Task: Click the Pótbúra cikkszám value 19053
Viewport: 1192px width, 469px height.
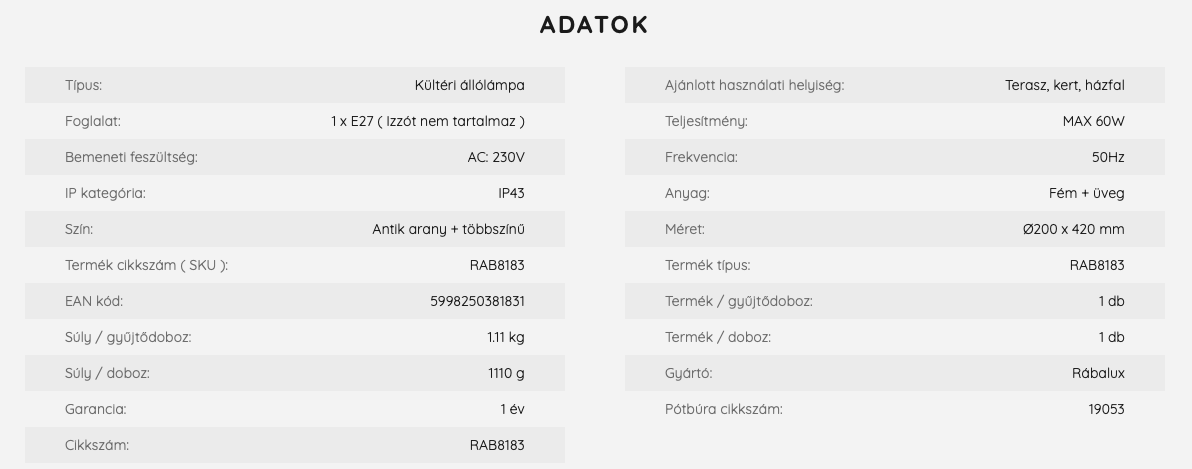Action: (1107, 409)
